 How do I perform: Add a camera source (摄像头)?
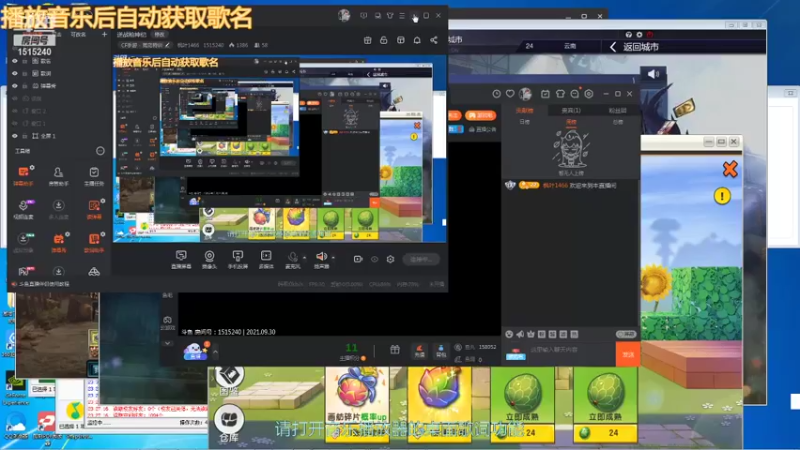[209, 259]
